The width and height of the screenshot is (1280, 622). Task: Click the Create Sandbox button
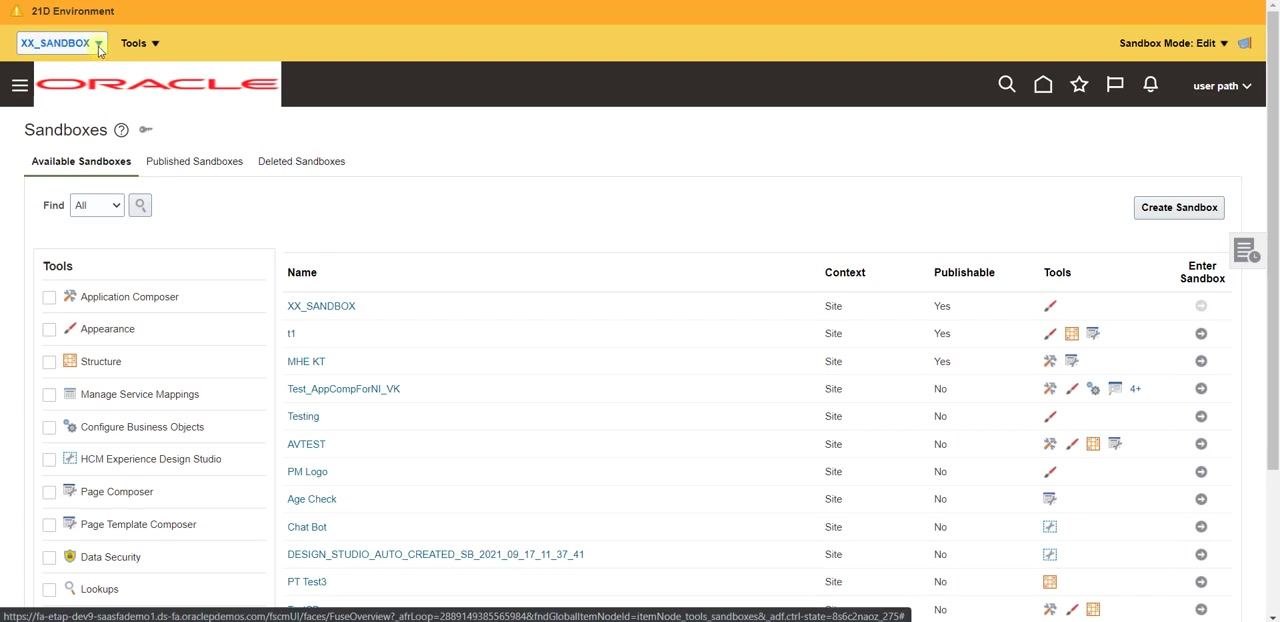1179,207
